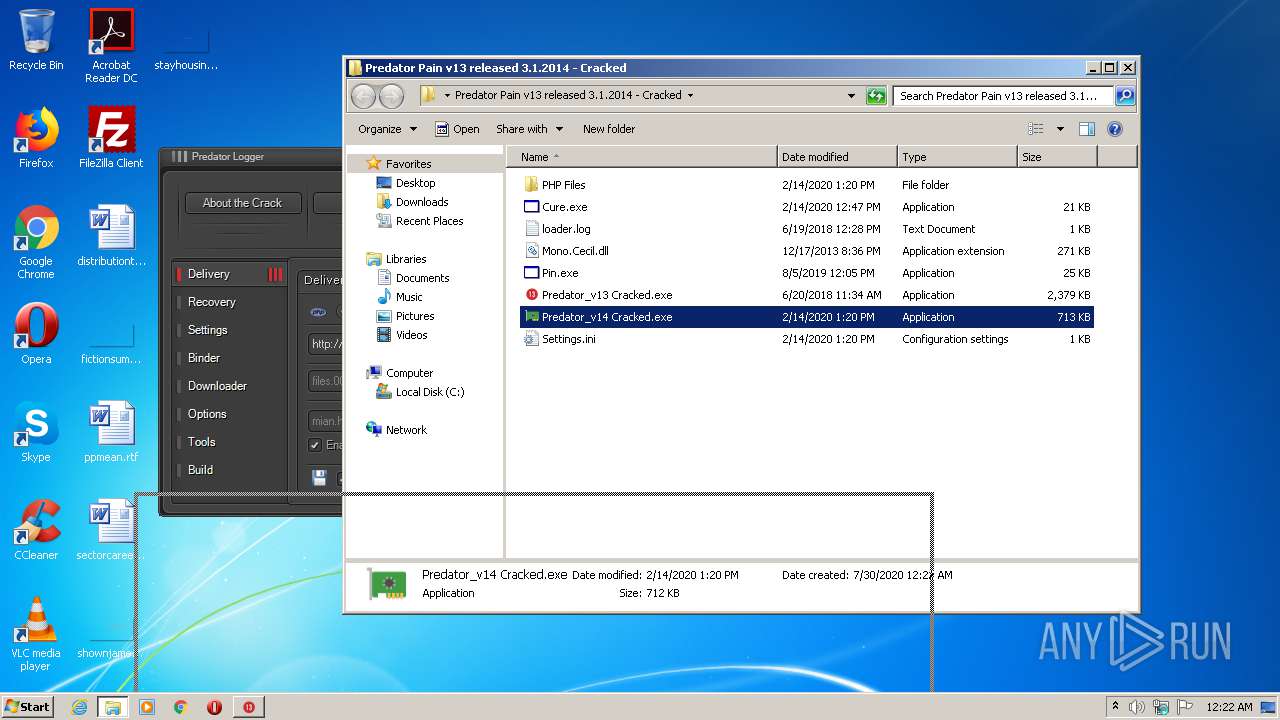Switch to the Delivery tab in Predator Logger
1280x720 pixels.
[x=229, y=274]
